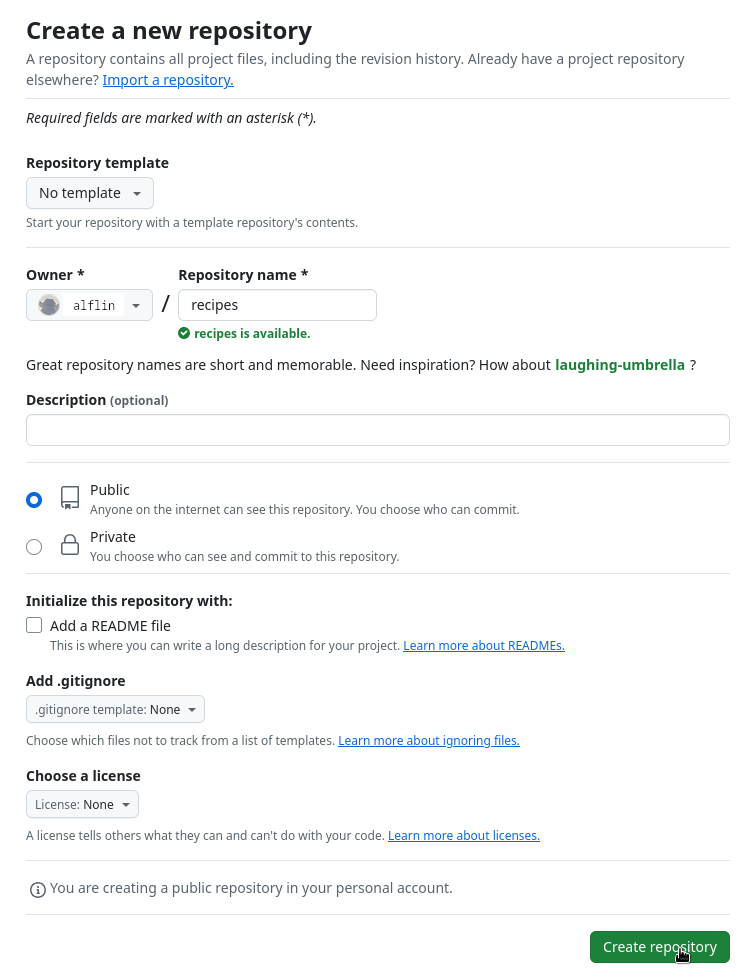The height and width of the screenshot is (977, 751).
Task: Open the License: None dropdown
Action: click(x=82, y=803)
